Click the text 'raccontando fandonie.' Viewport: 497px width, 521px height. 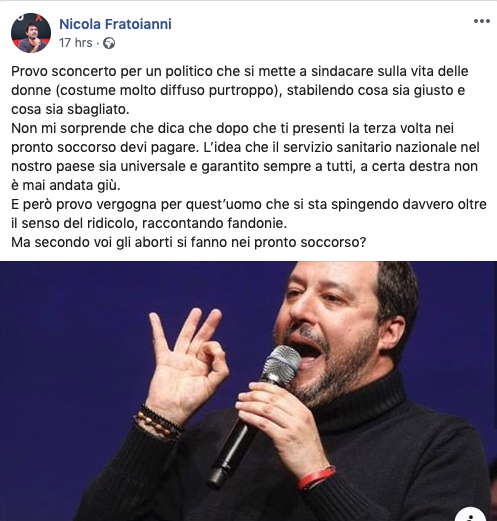tap(214, 223)
